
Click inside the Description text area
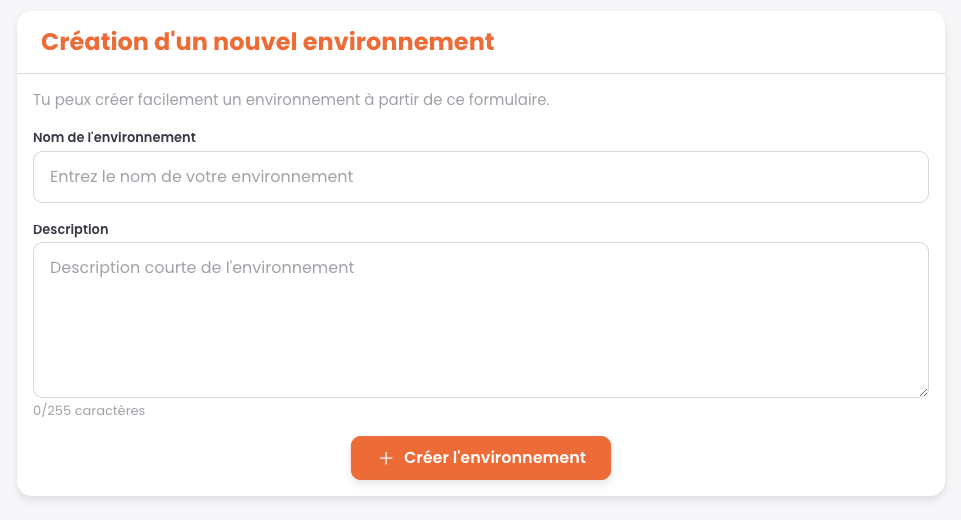coord(480,320)
